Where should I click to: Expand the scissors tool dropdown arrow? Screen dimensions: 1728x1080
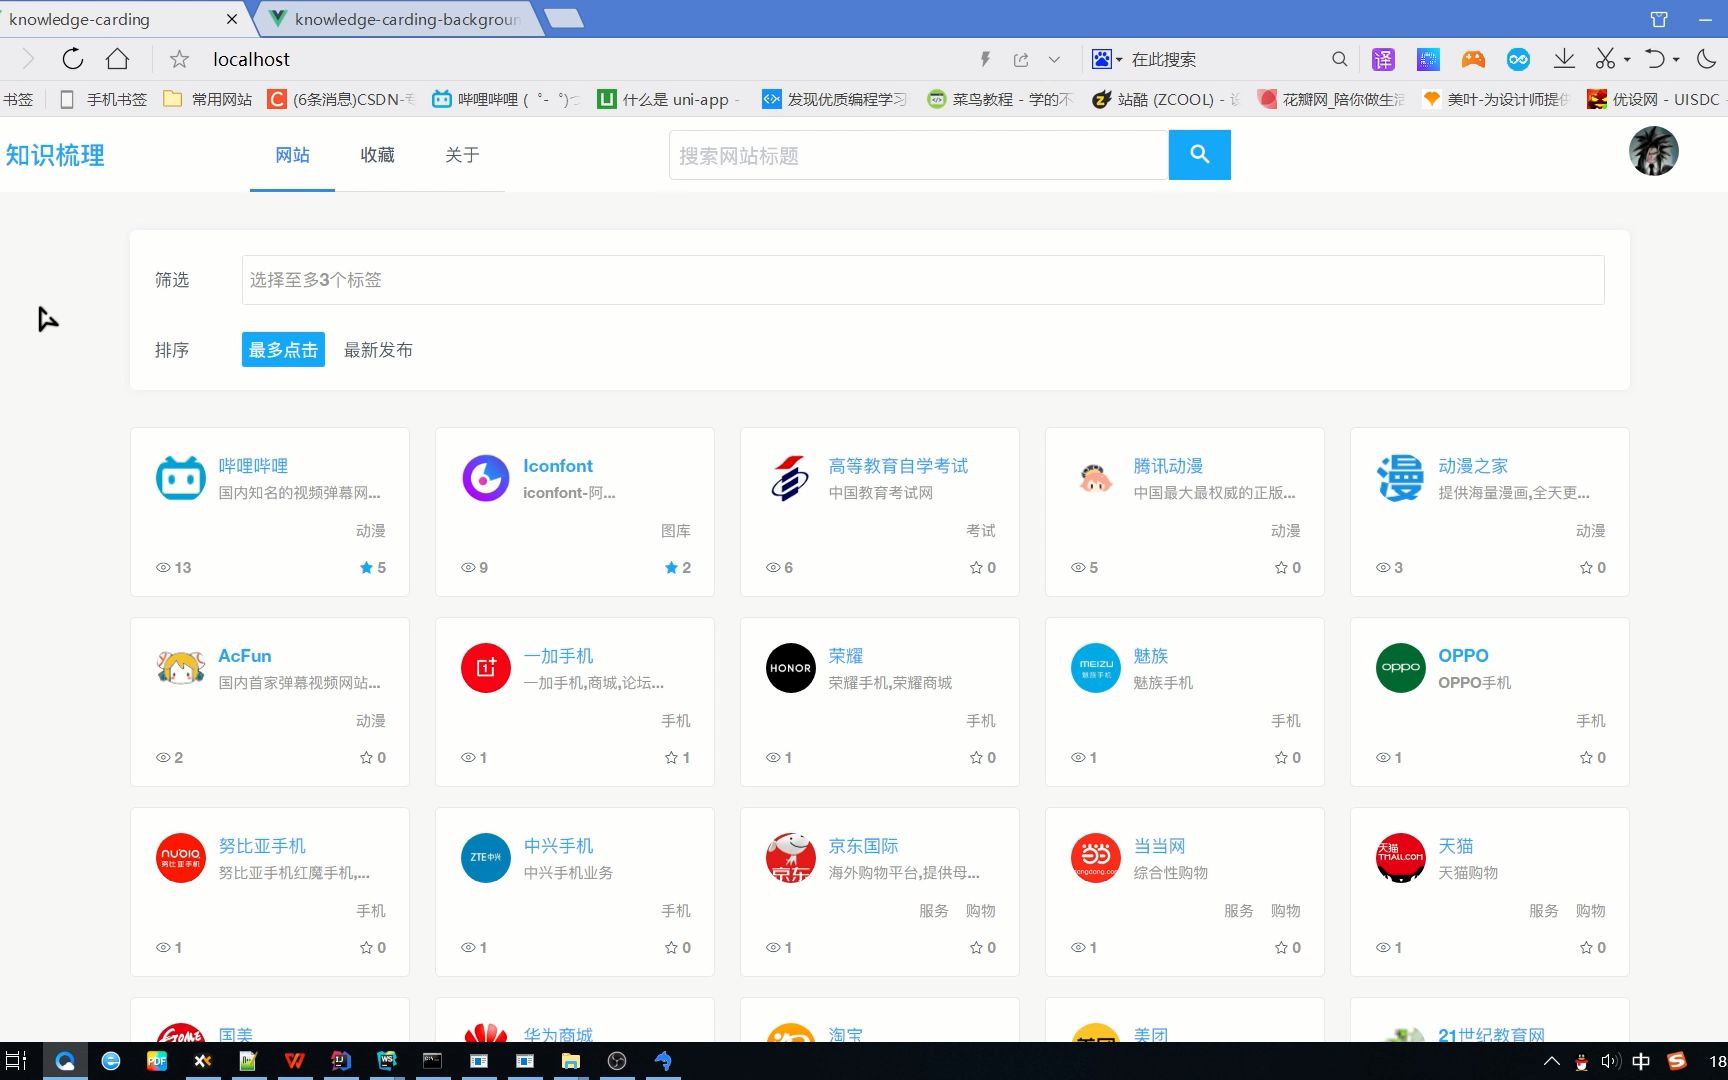pos(1627,60)
